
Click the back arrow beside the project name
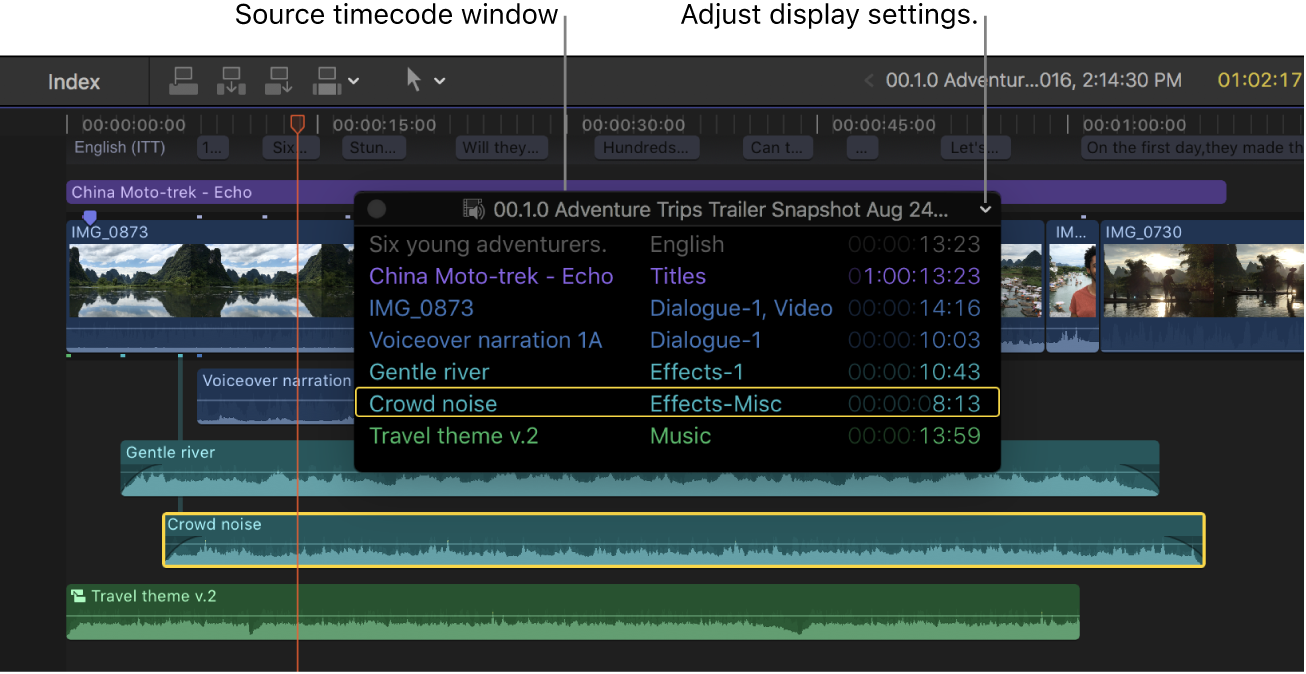(868, 81)
